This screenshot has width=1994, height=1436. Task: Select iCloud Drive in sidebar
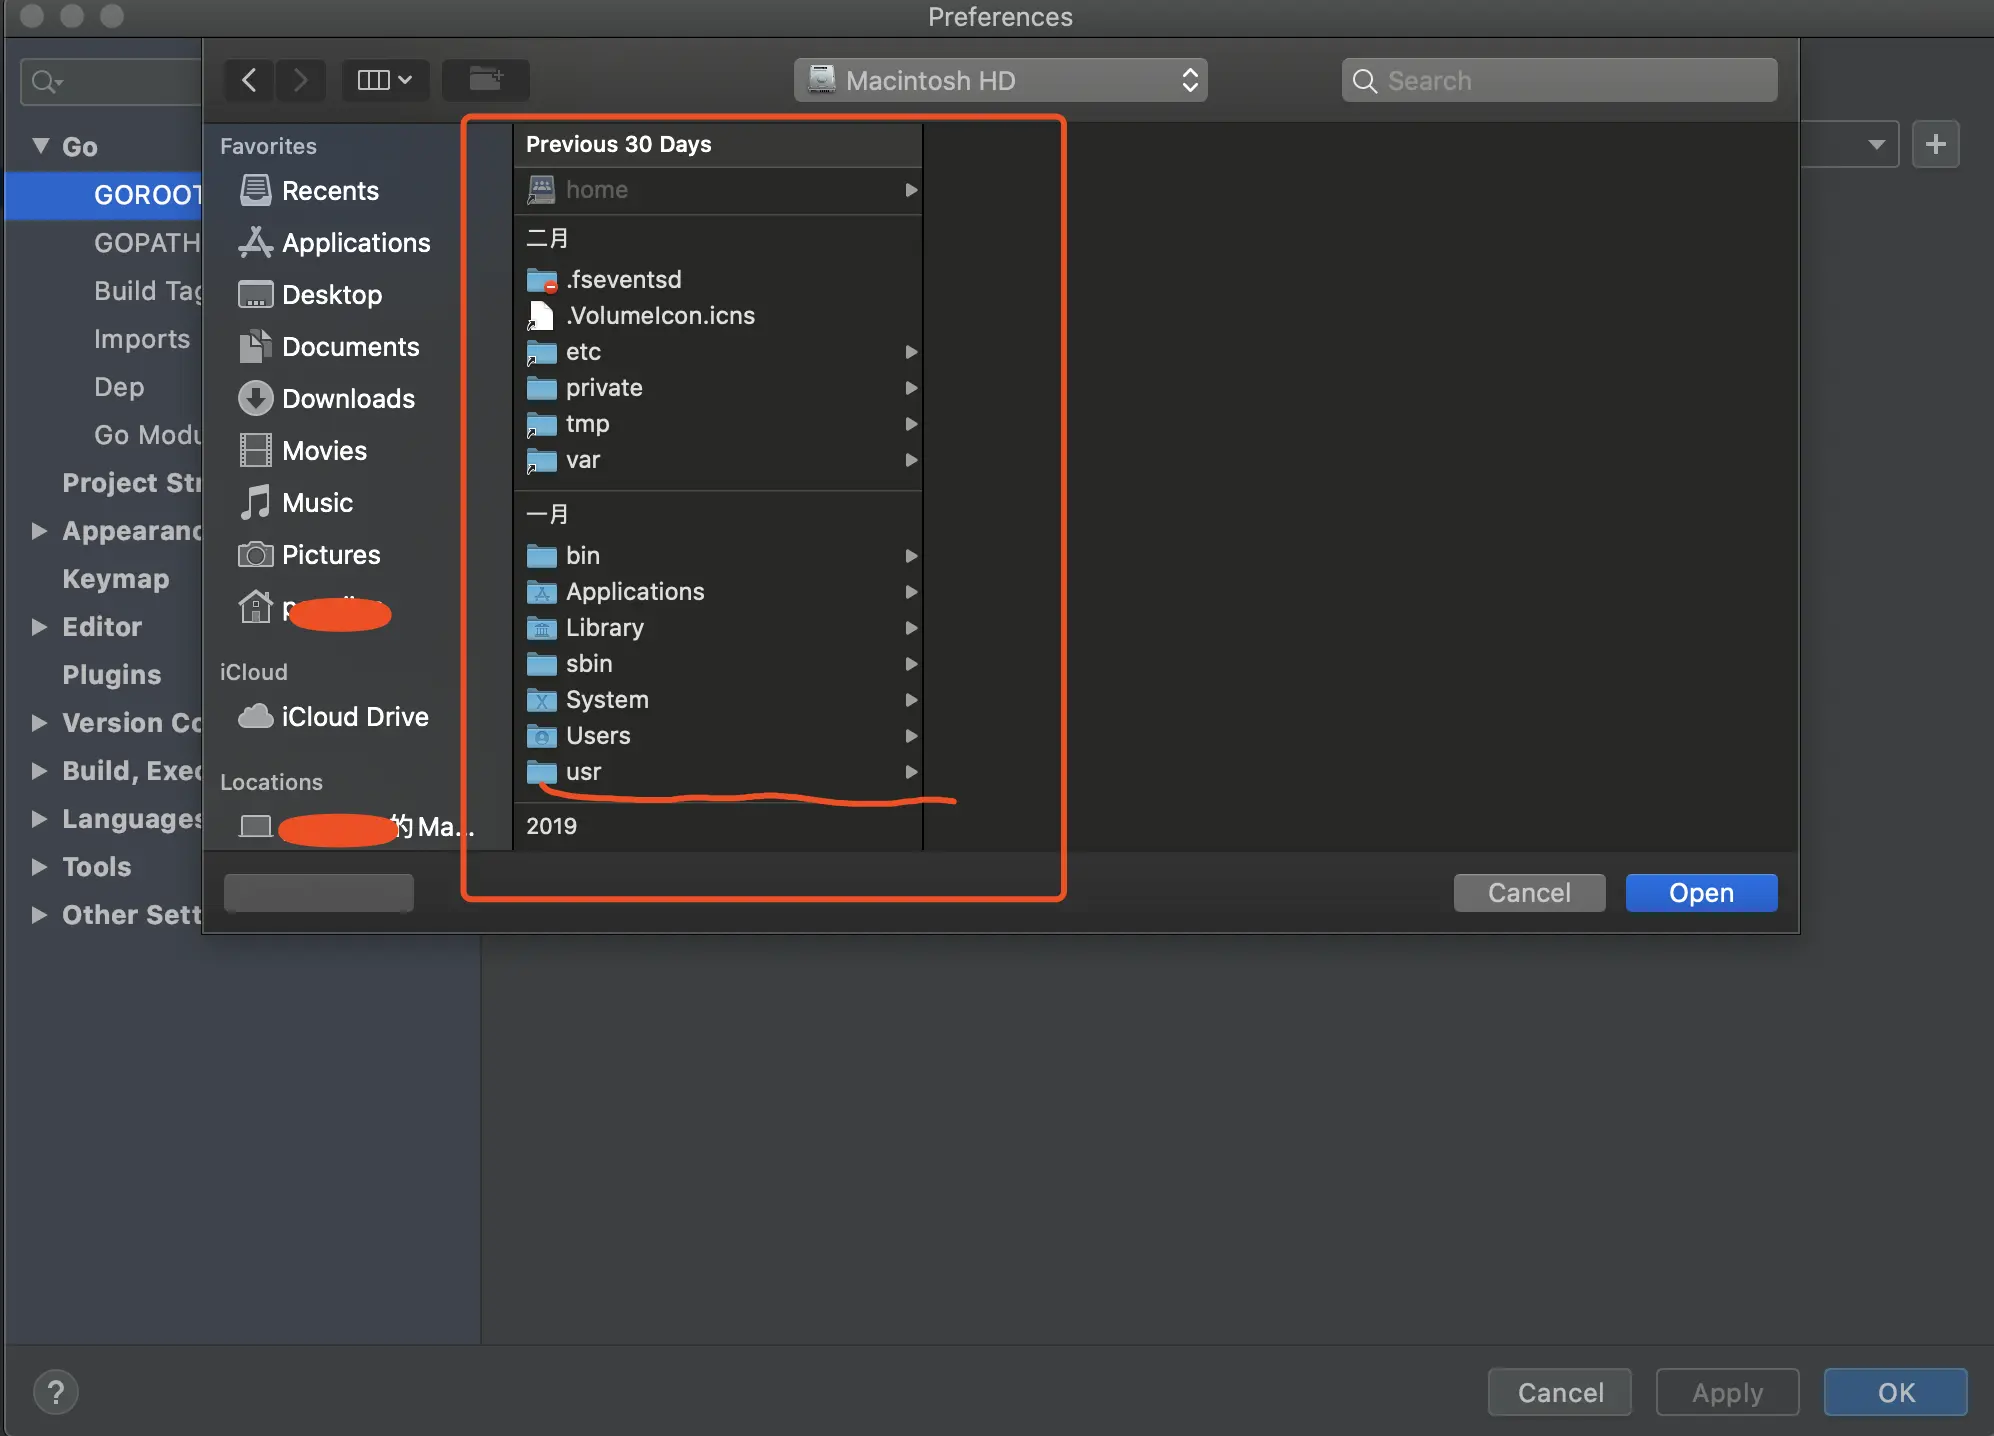354,717
